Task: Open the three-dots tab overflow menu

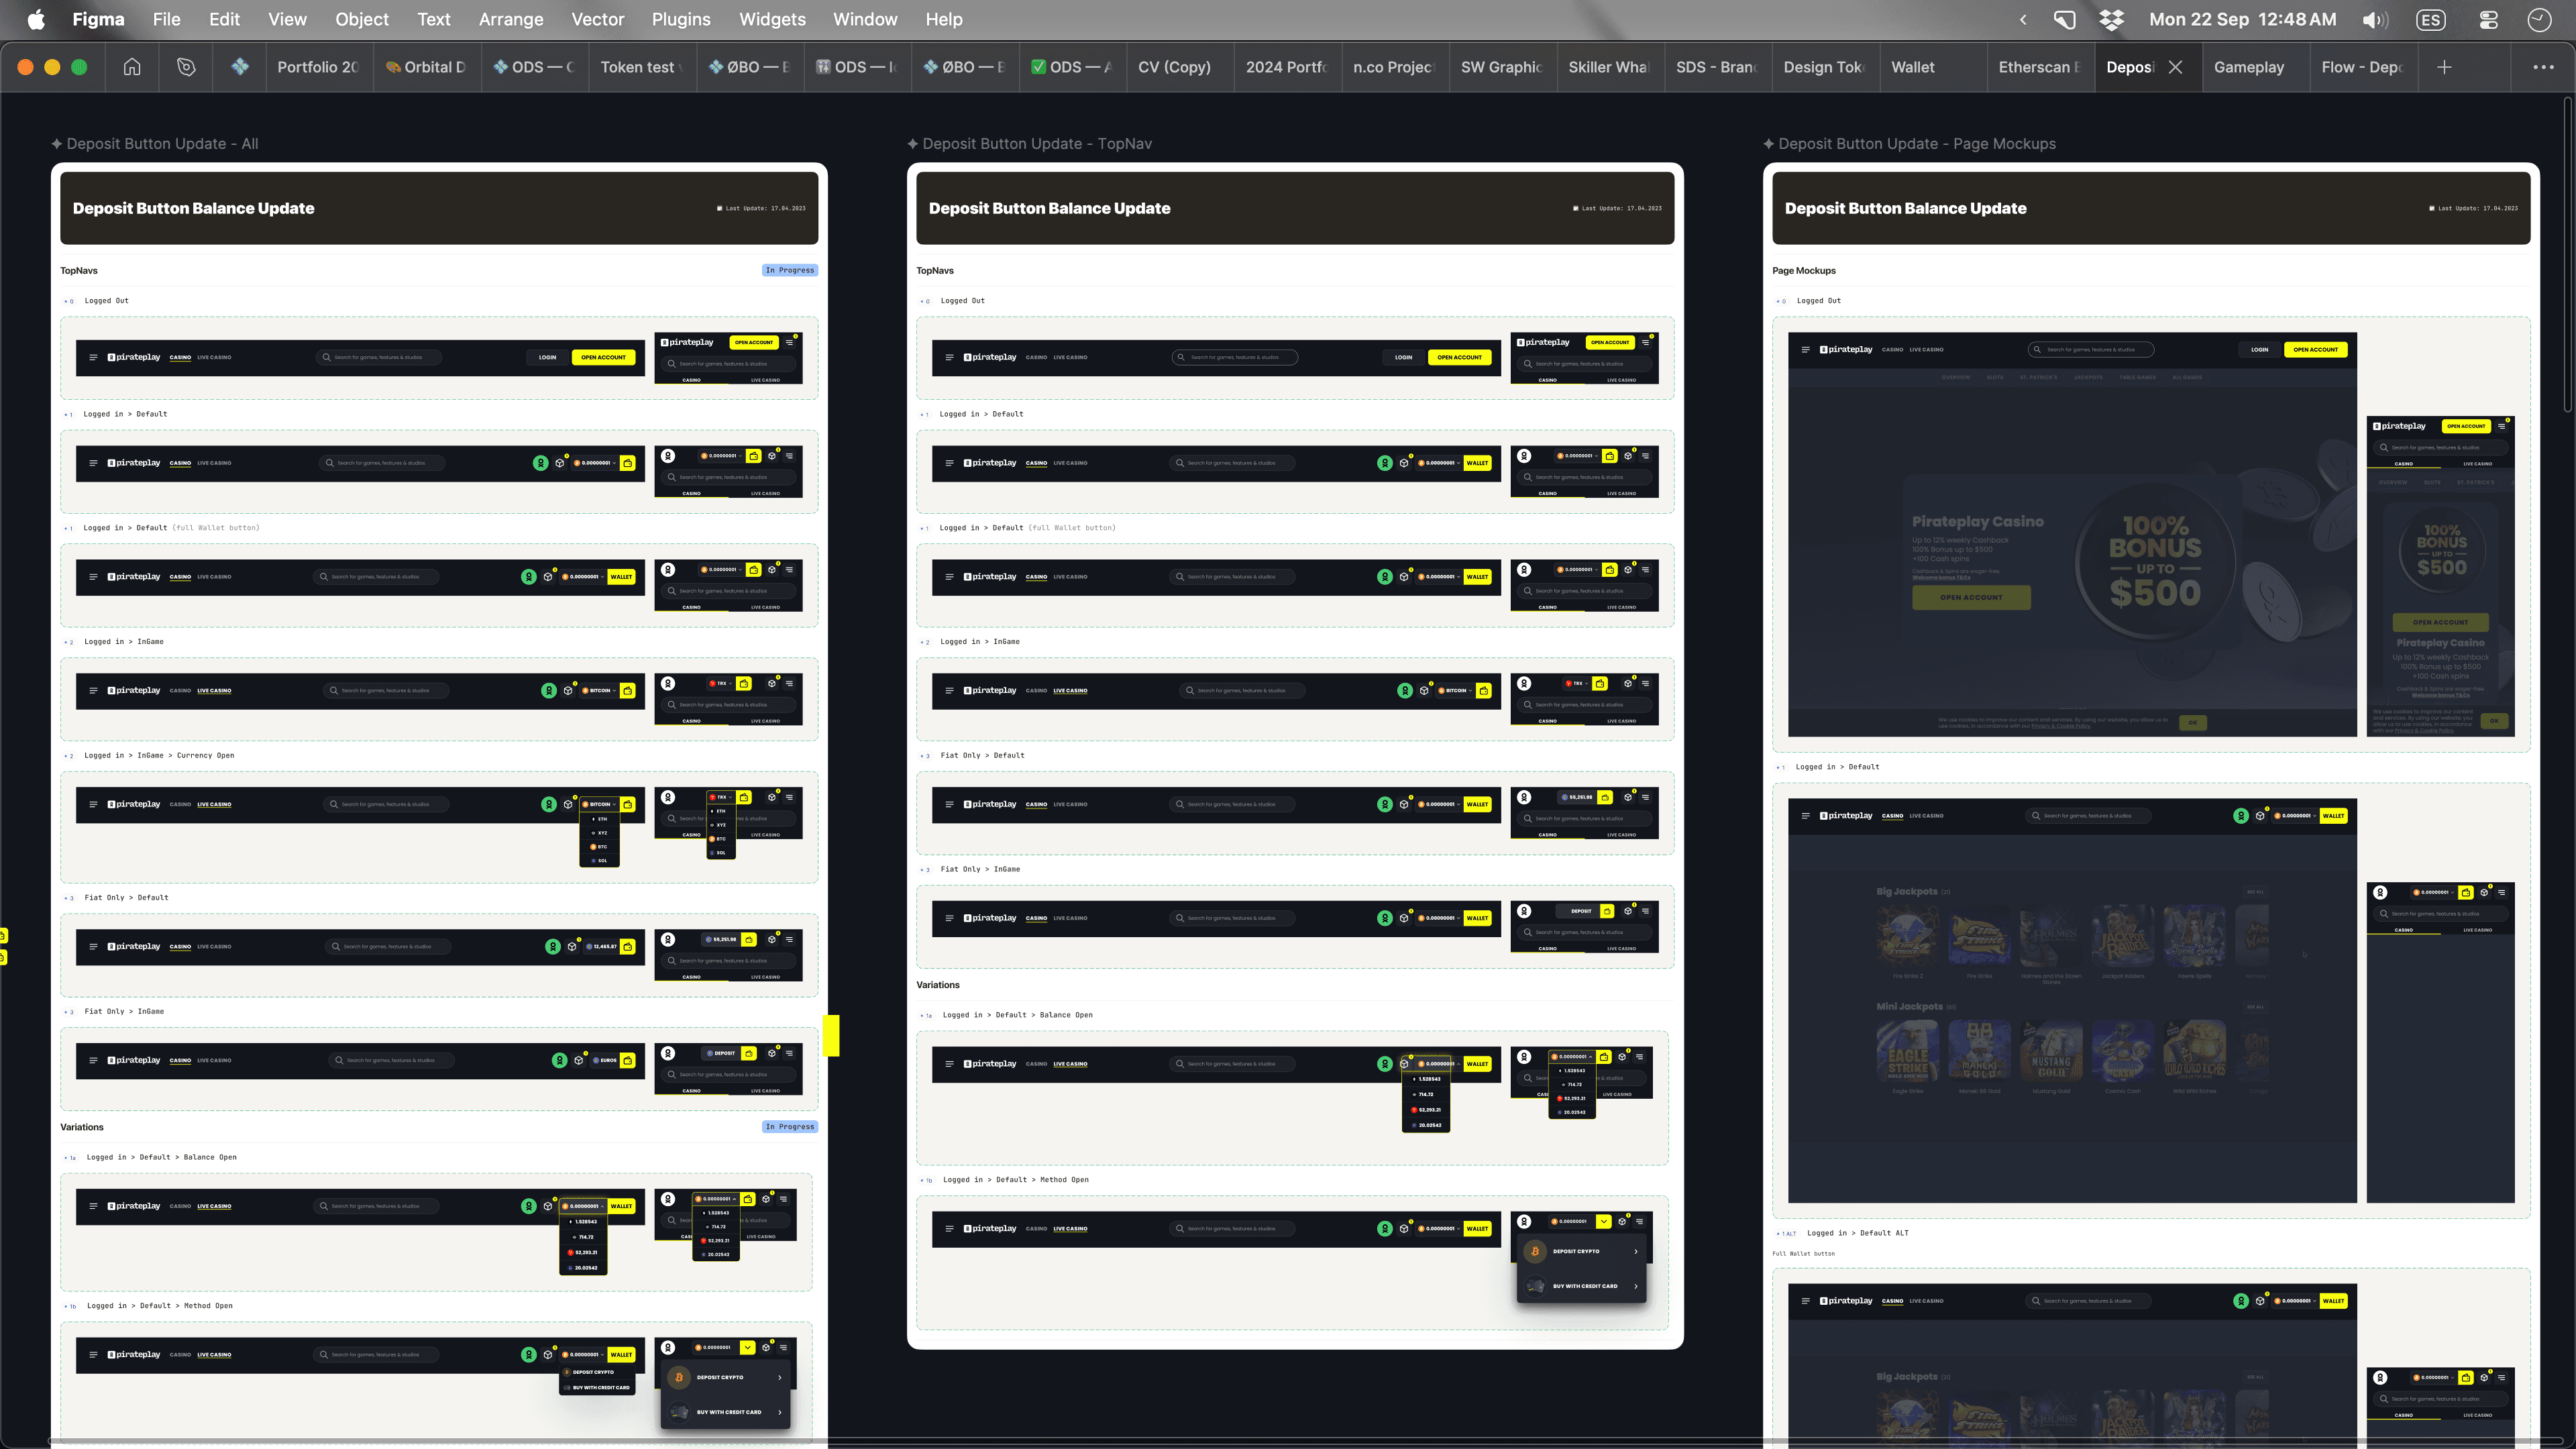Action: pyautogui.click(x=2543, y=67)
